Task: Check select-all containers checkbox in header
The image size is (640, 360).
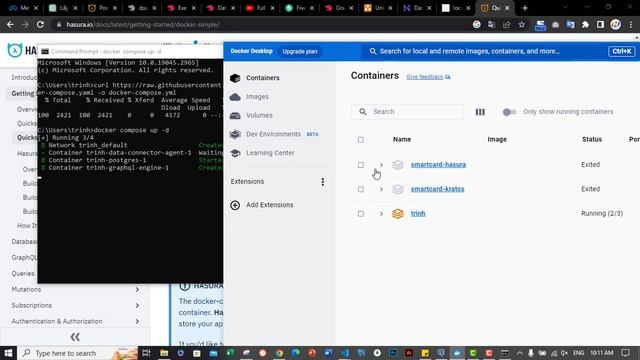Action: pyautogui.click(x=361, y=140)
